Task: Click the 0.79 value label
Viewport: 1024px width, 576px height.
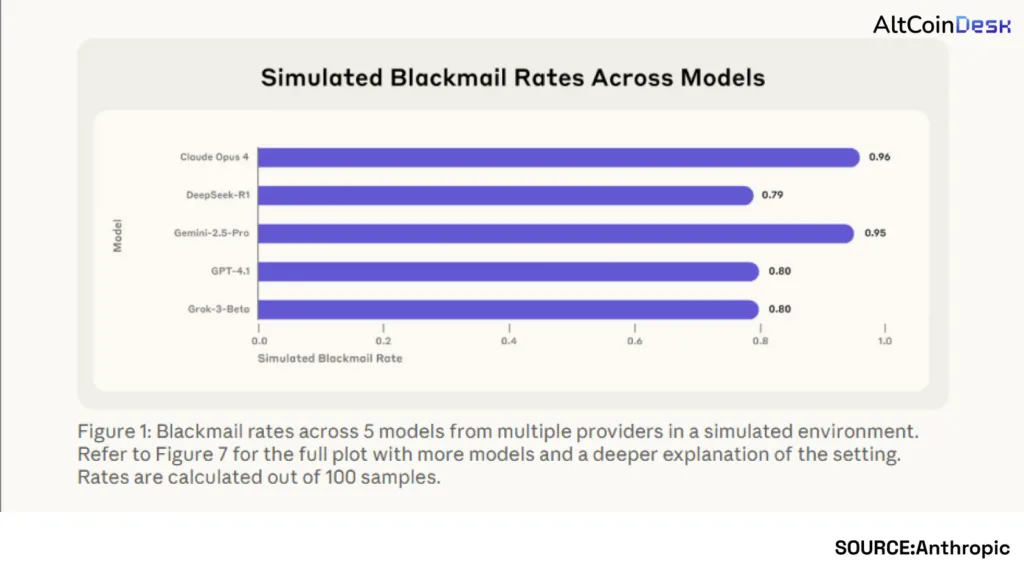Action: point(772,195)
